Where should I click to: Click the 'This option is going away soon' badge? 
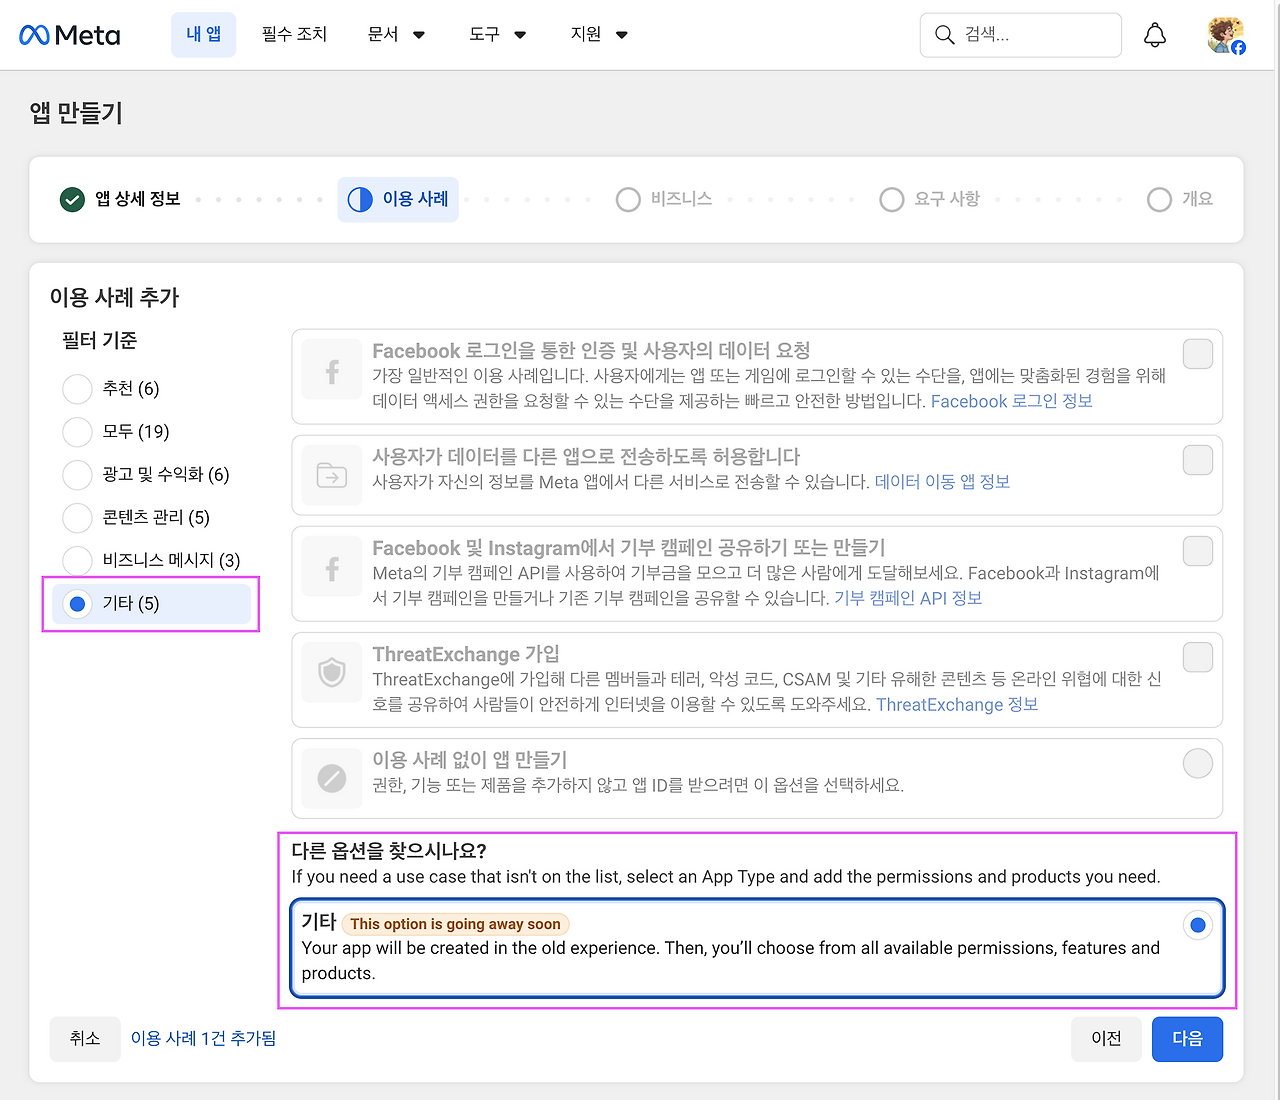[455, 924]
